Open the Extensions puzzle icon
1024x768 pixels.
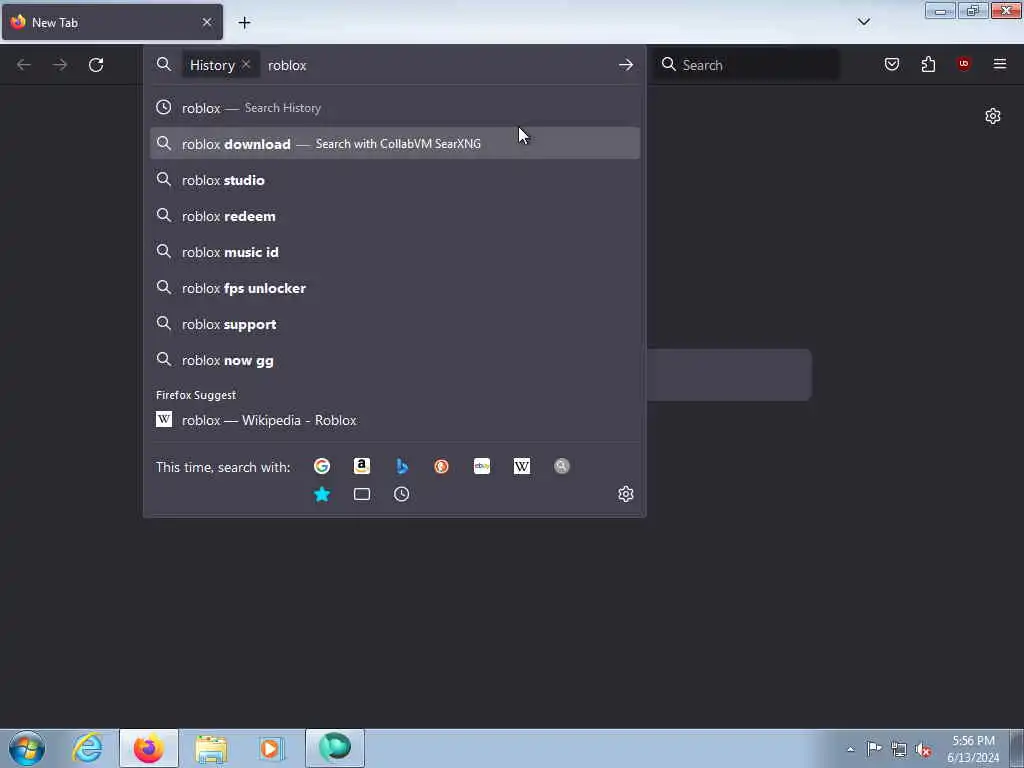pyautogui.click(x=928, y=64)
